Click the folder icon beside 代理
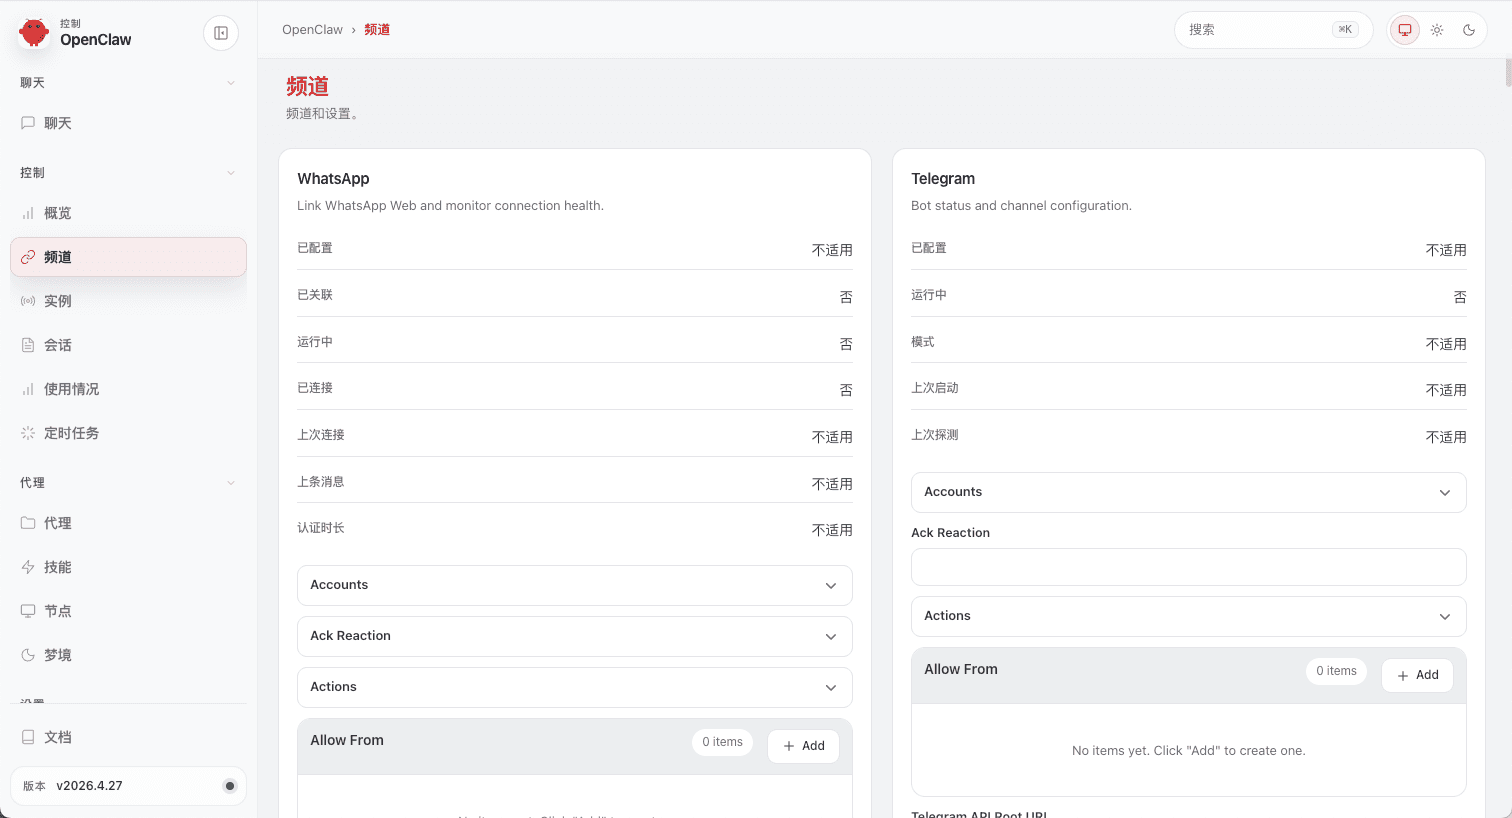The height and width of the screenshot is (818, 1512). [28, 523]
